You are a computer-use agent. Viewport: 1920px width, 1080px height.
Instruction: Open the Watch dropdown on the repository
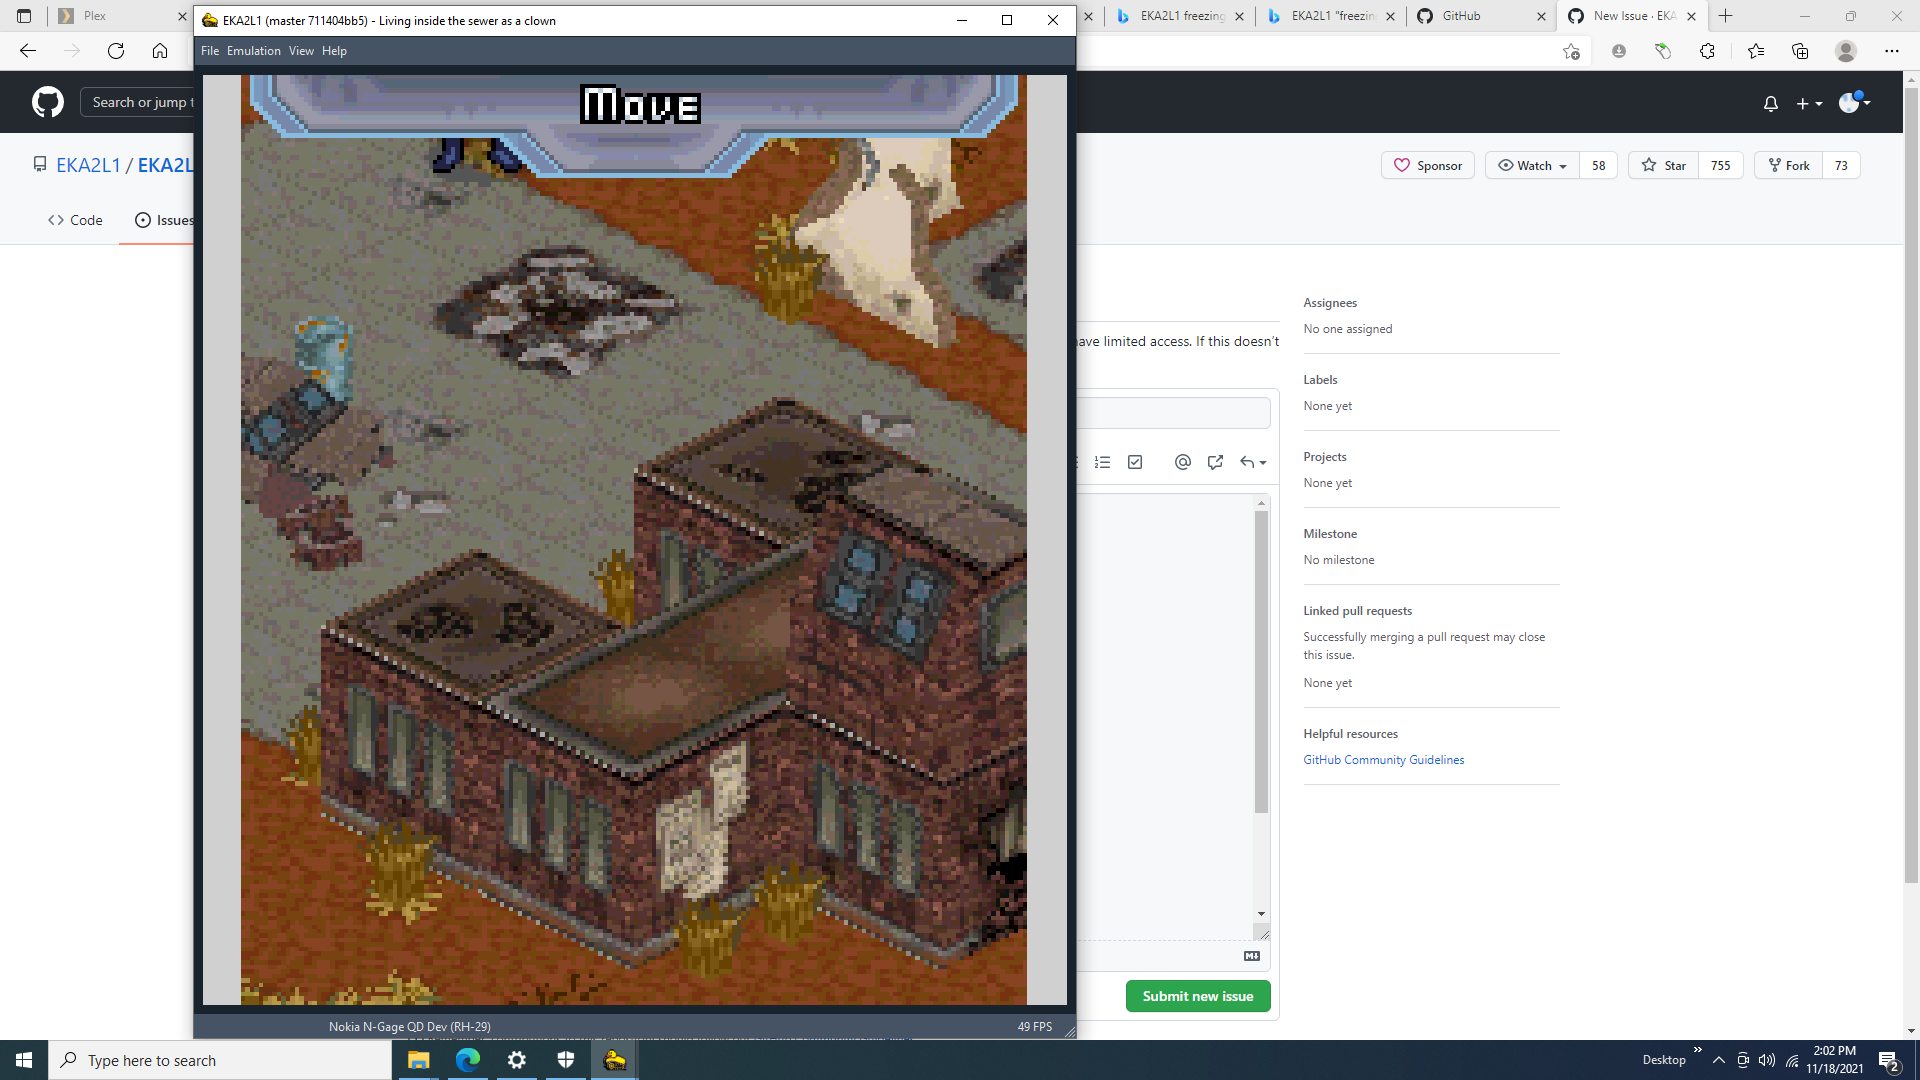[1531, 165]
